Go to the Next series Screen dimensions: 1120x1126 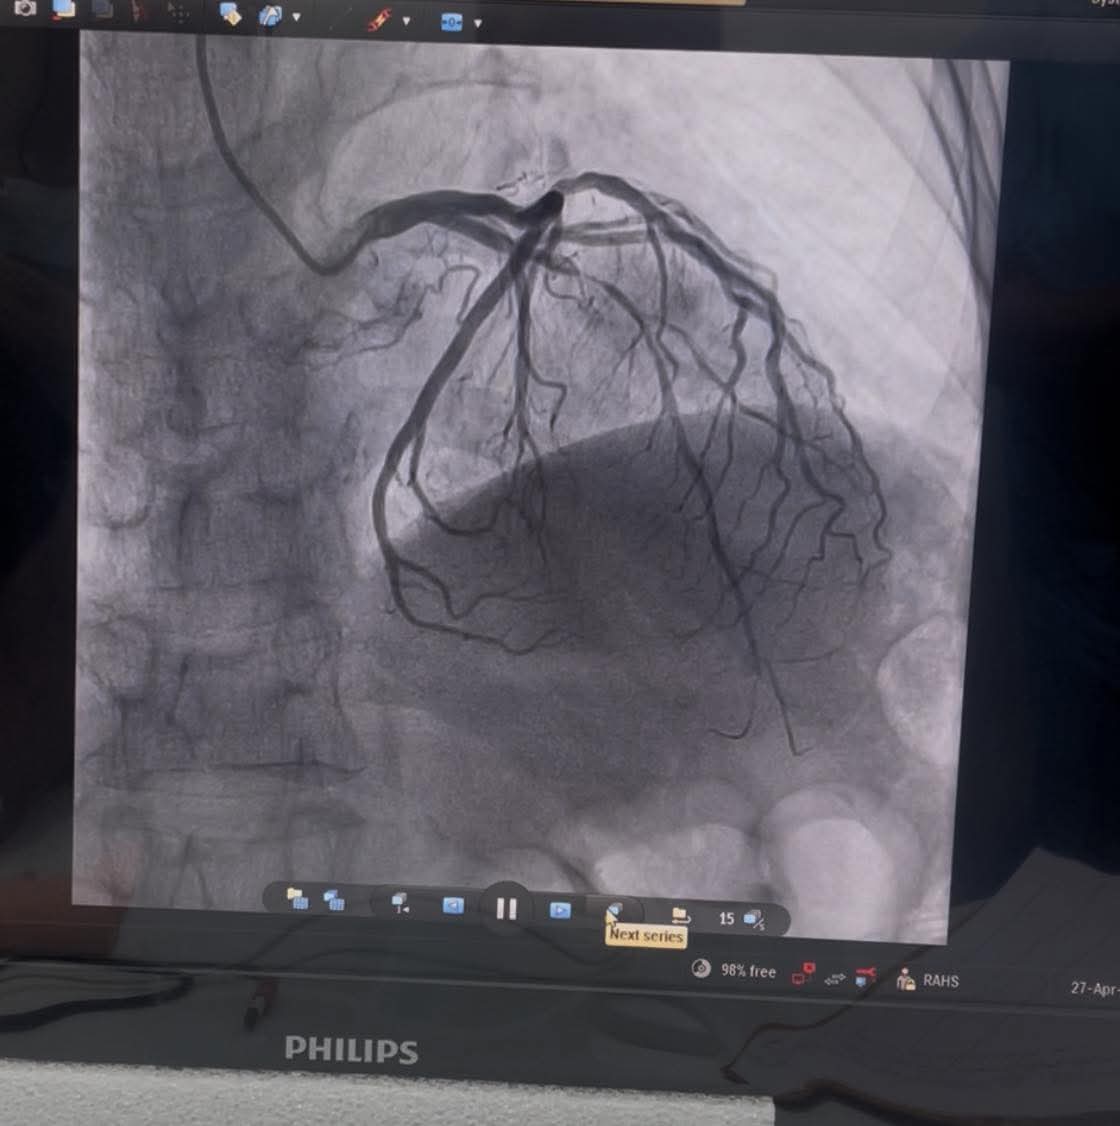614,911
